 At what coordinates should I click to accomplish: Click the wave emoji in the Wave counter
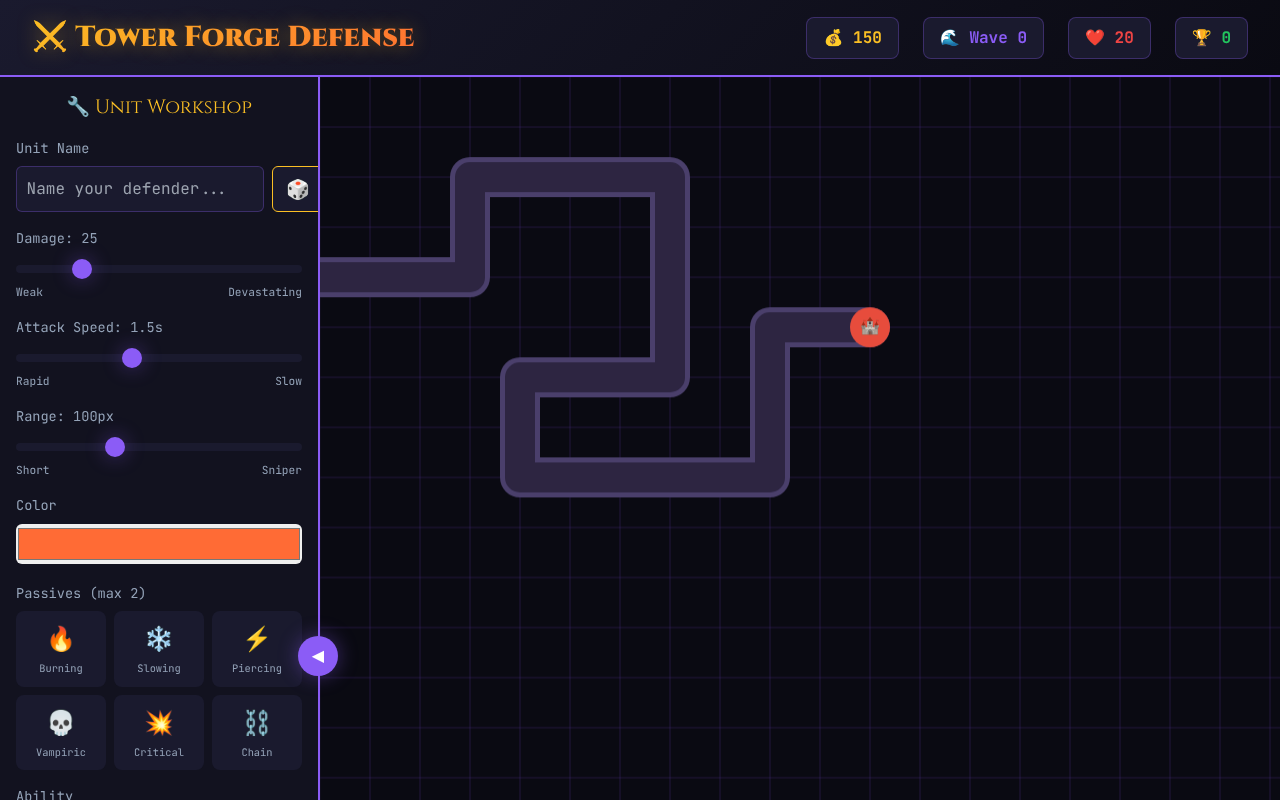click(x=950, y=37)
